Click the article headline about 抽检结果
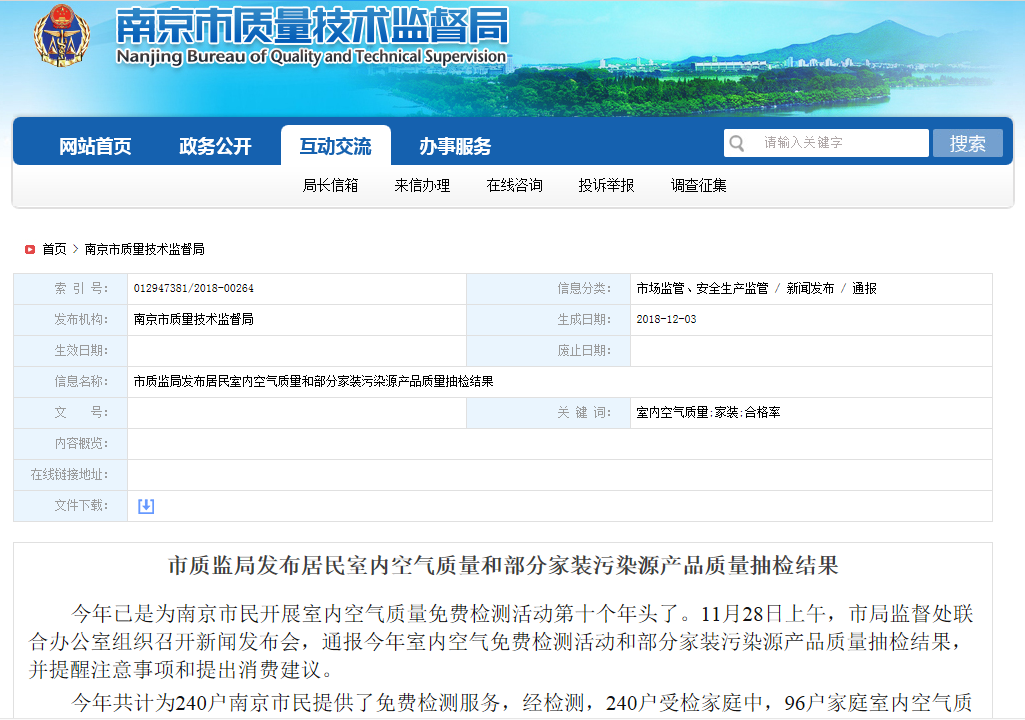The width and height of the screenshot is (1025, 720). 502,566
